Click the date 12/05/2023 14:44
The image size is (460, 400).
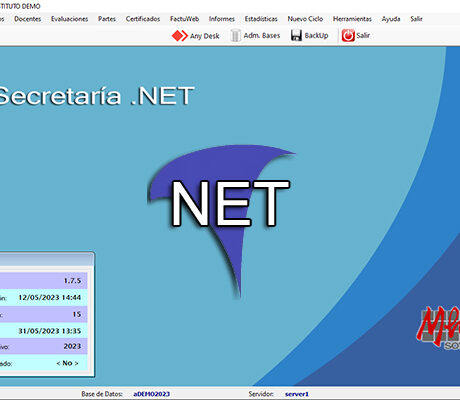coord(50,297)
